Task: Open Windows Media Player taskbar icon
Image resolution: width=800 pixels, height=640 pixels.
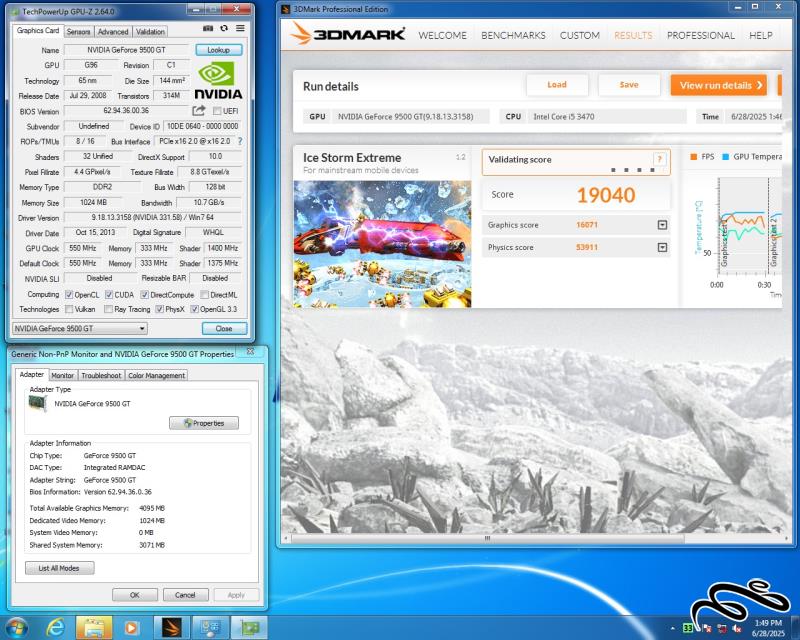Action: 131,628
